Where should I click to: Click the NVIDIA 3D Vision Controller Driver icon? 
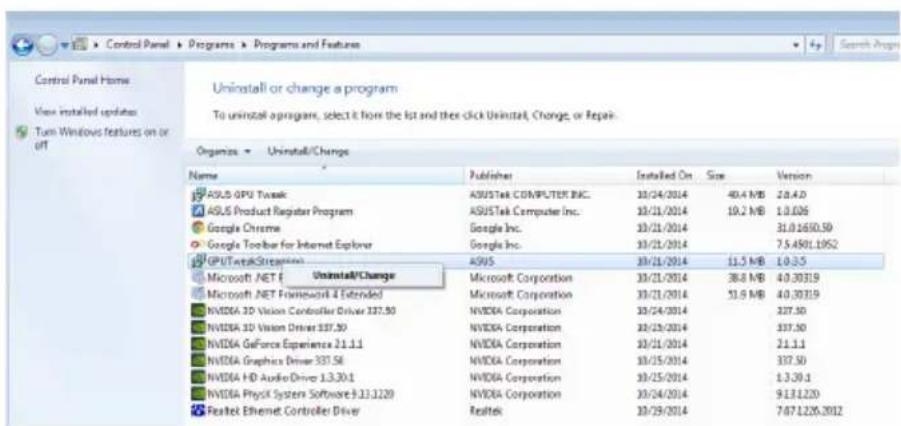pyautogui.click(x=197, y=311)
